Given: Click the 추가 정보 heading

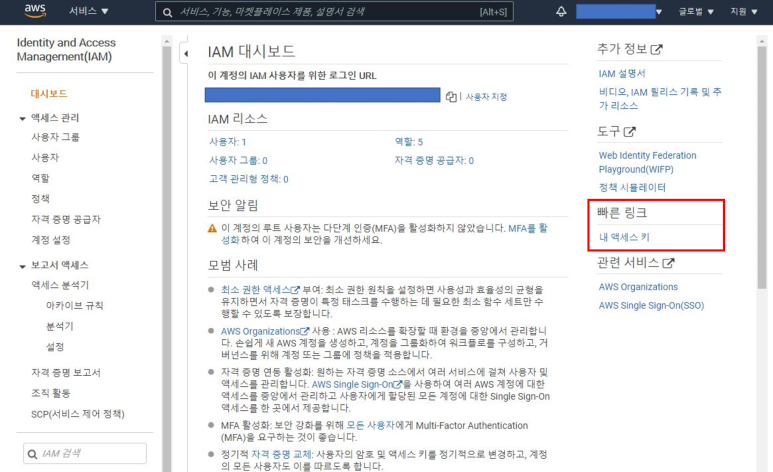Looking at the screenshot, I should tap(622, 49).
